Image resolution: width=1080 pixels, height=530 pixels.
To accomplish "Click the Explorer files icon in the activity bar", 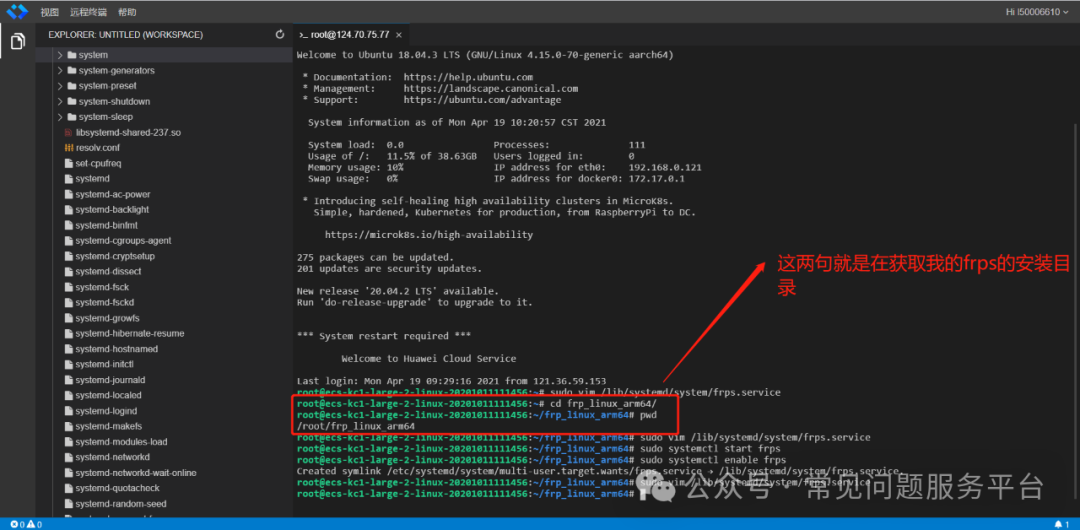I will click(17, 41).
